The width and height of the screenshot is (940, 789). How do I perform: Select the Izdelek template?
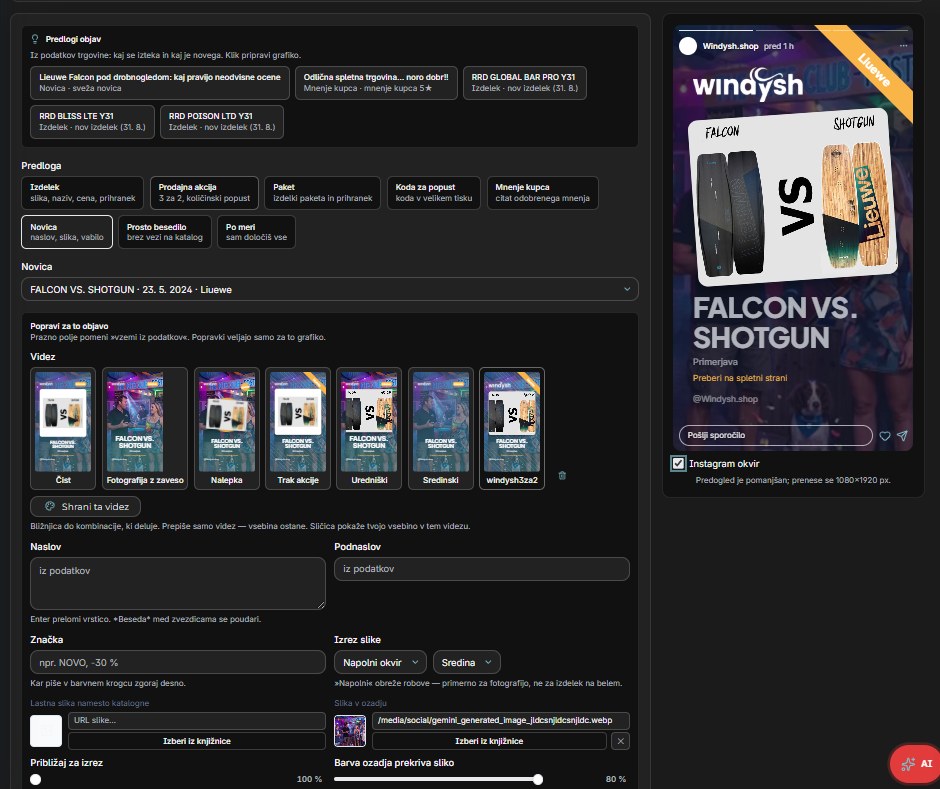(x=83, y=192)
